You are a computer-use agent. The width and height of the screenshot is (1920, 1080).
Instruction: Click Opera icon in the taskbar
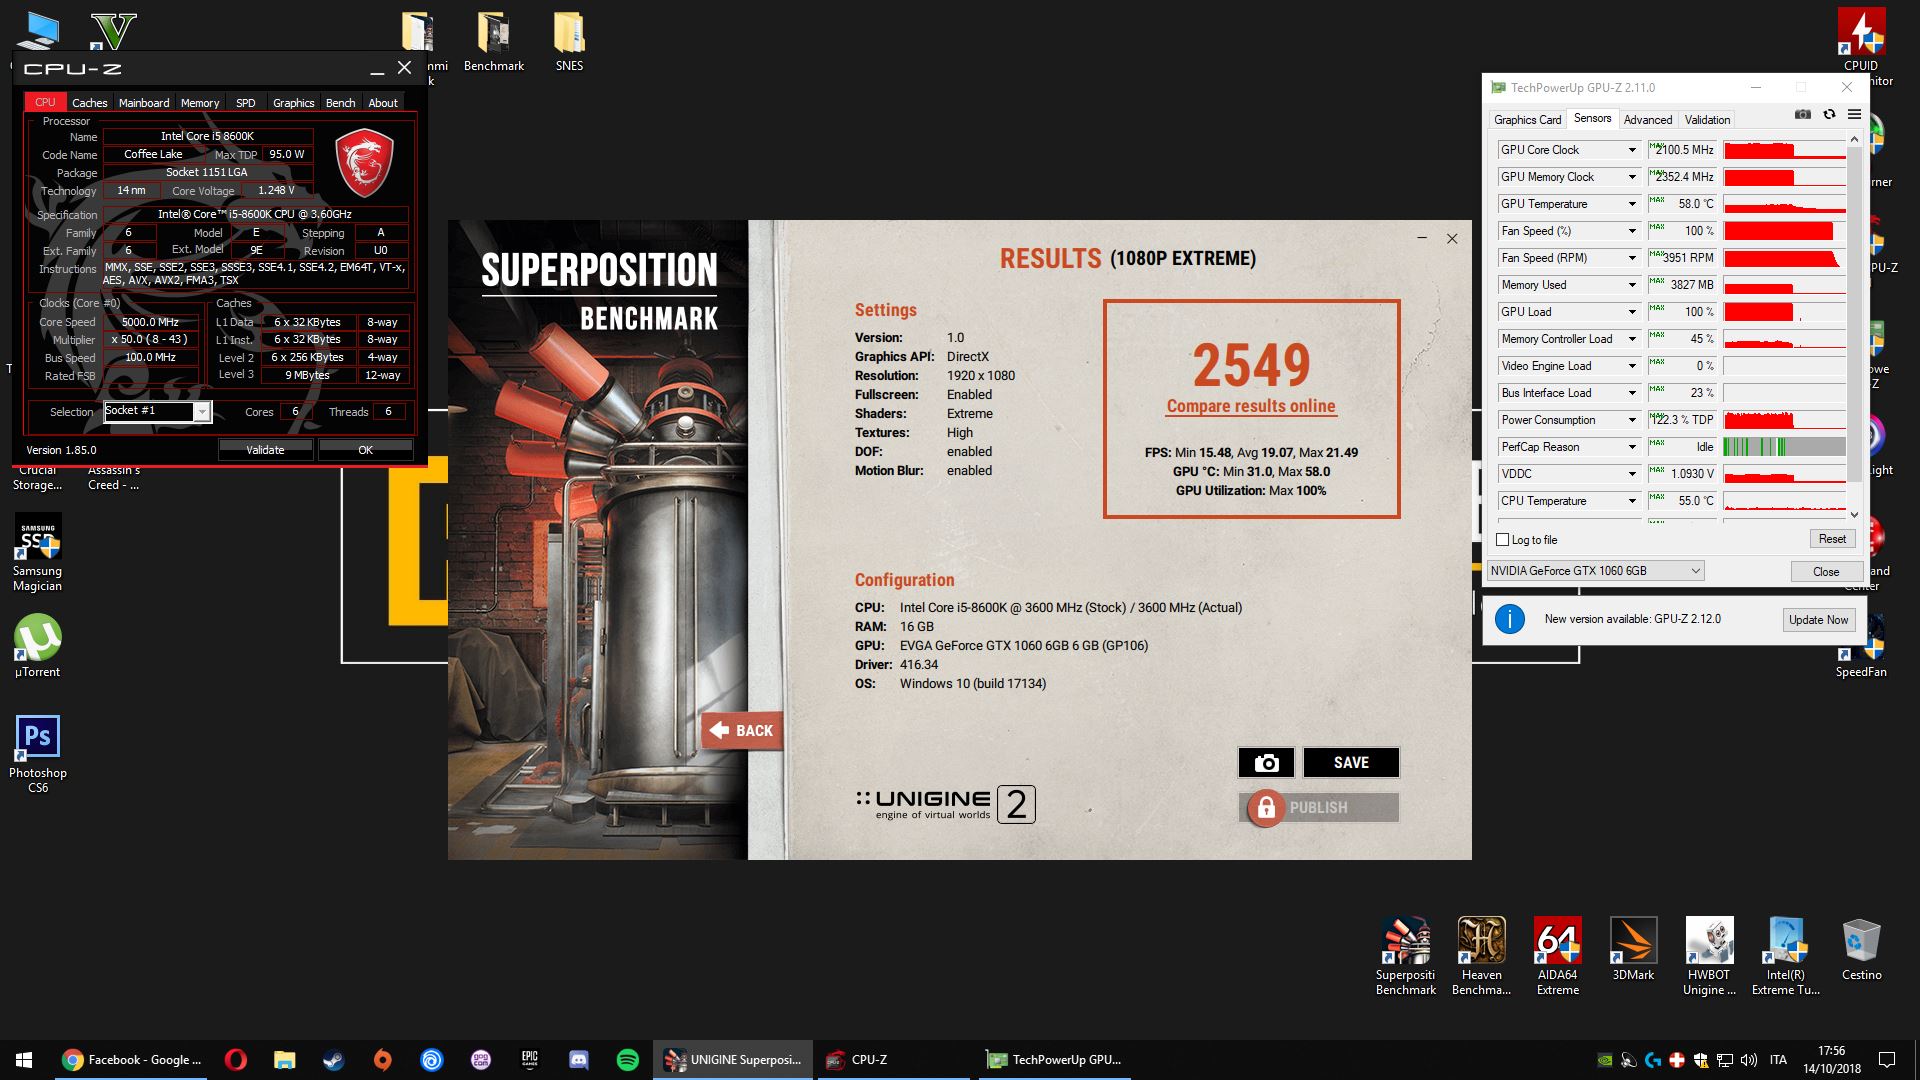[236, 1060]
